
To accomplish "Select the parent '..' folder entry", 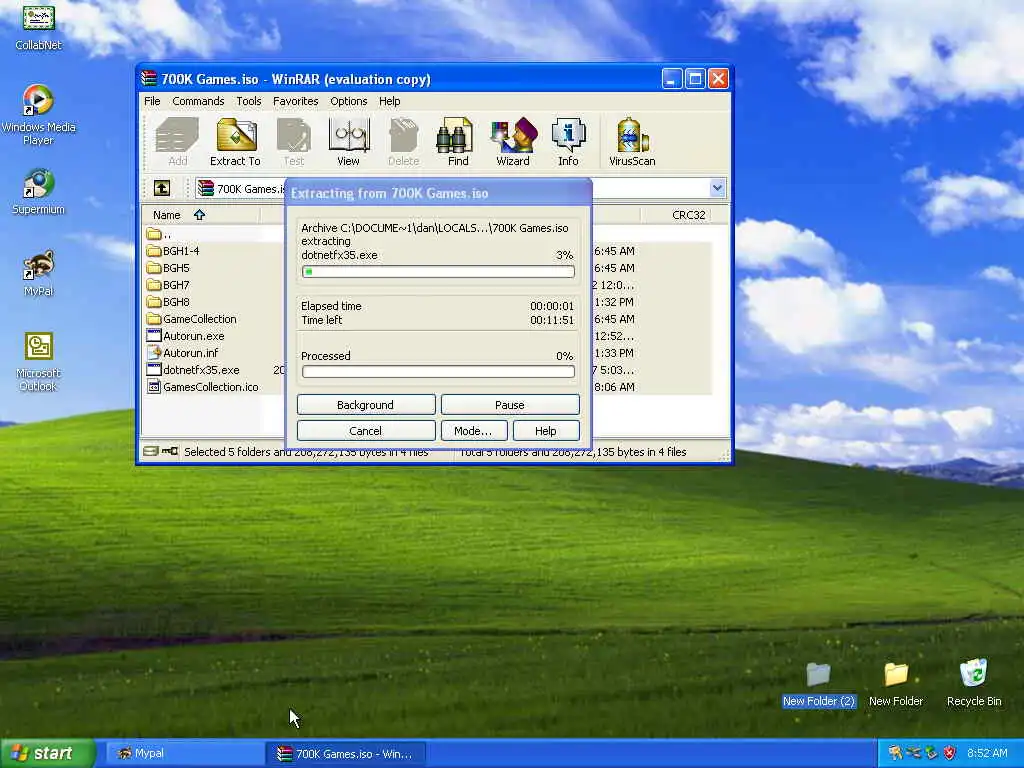I will (x=159, y=234).
